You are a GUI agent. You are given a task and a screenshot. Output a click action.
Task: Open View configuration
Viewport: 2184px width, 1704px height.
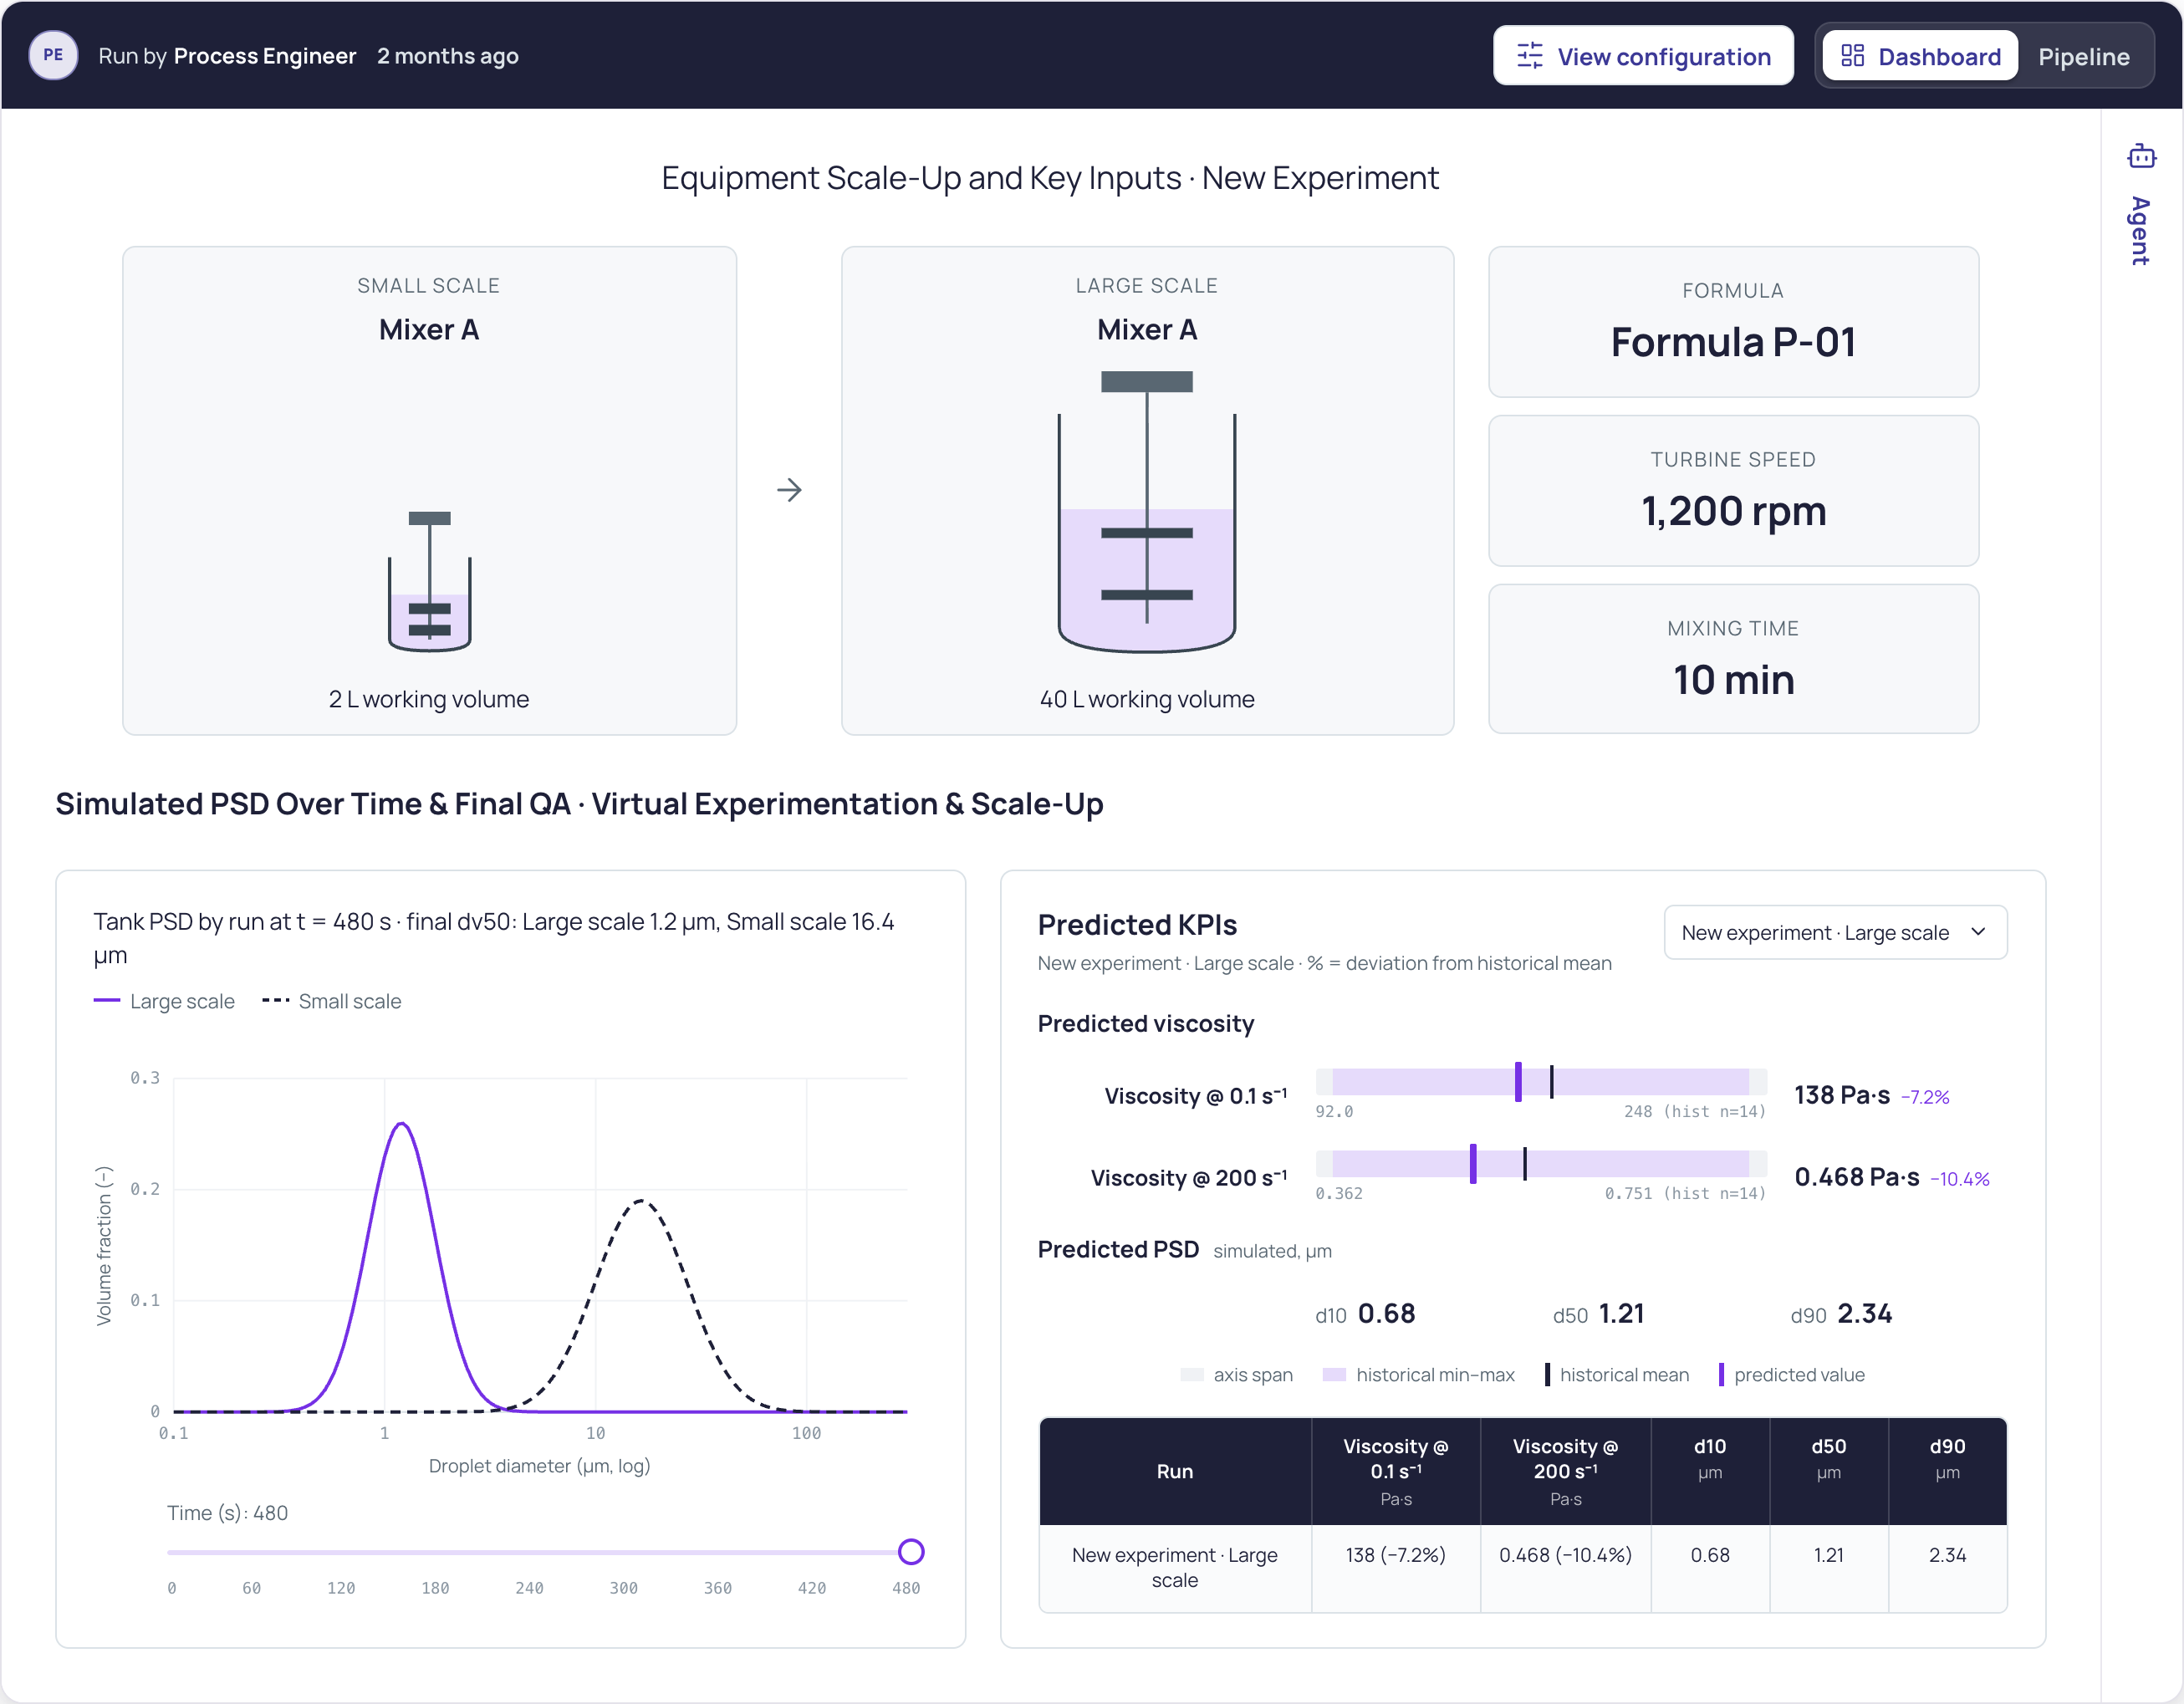click(1642, 56)
